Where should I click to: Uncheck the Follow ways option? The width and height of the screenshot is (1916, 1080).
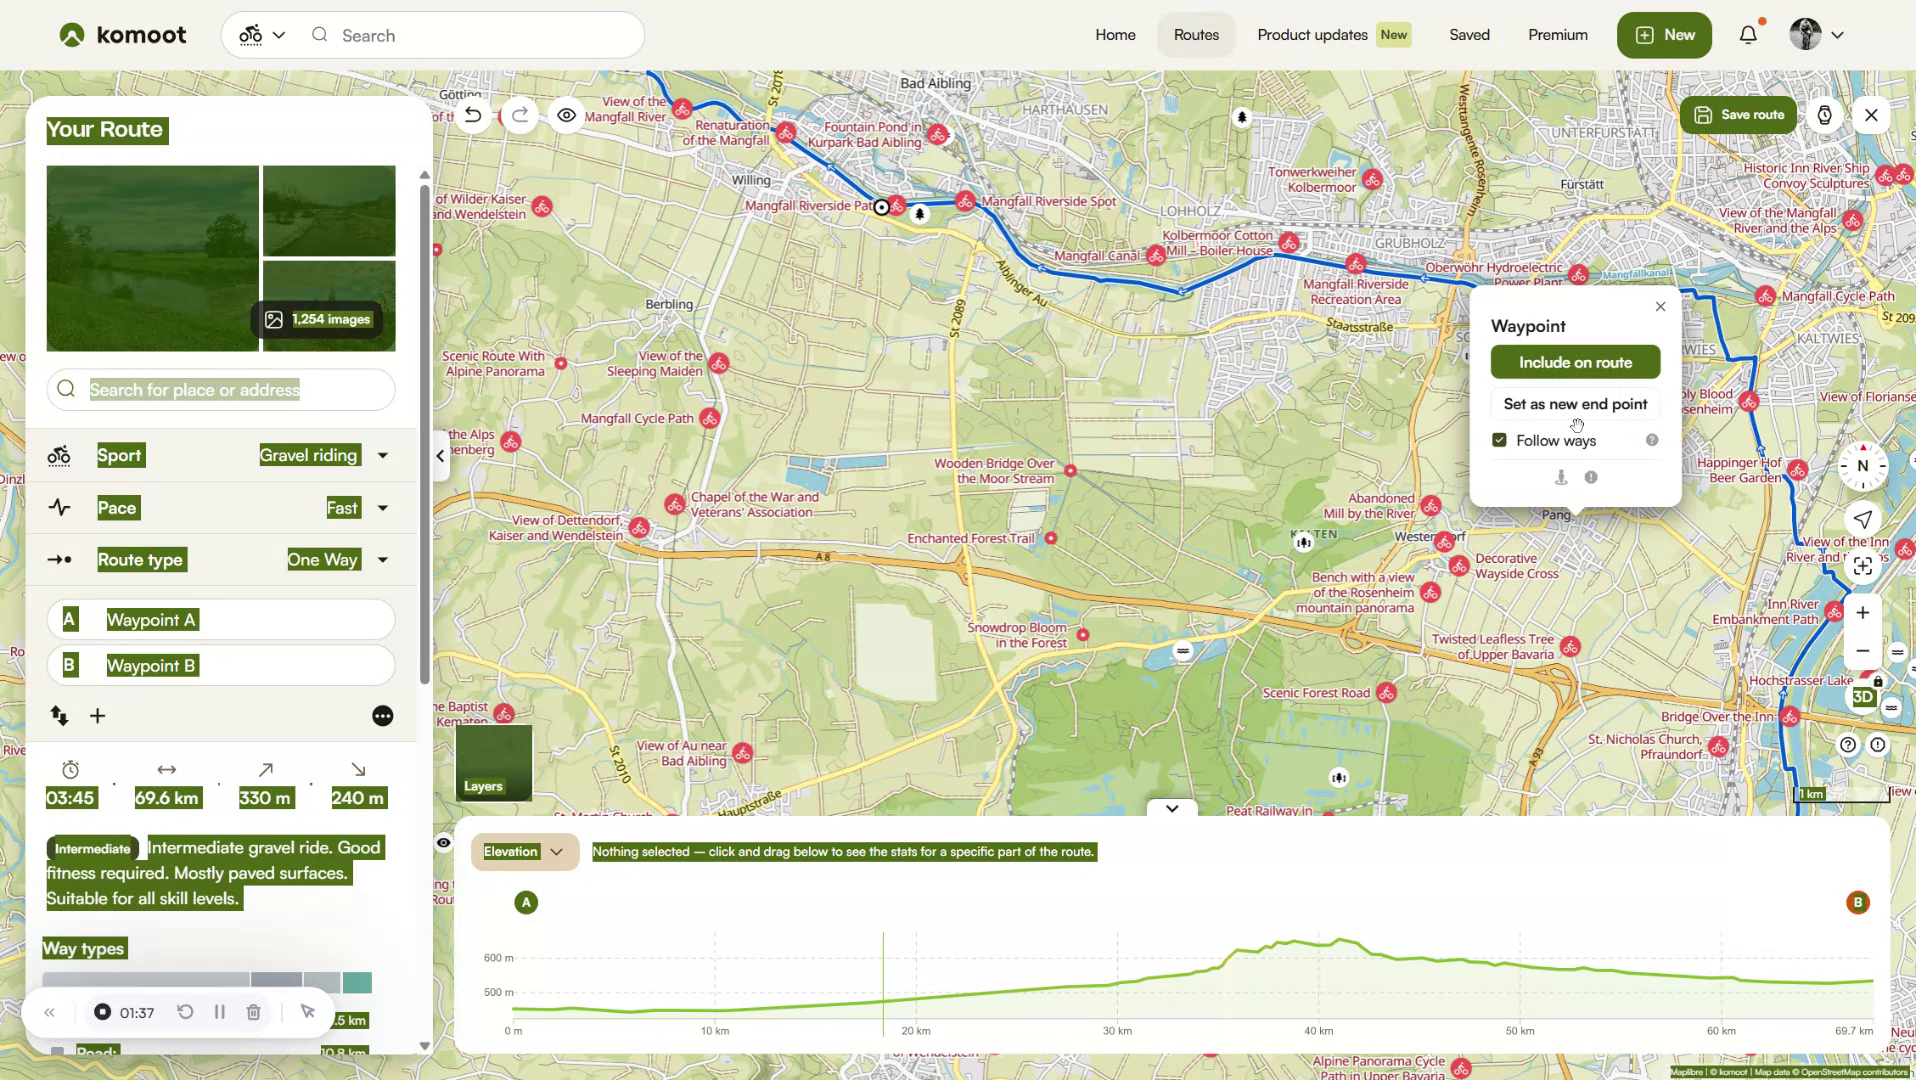[1500, 440]
